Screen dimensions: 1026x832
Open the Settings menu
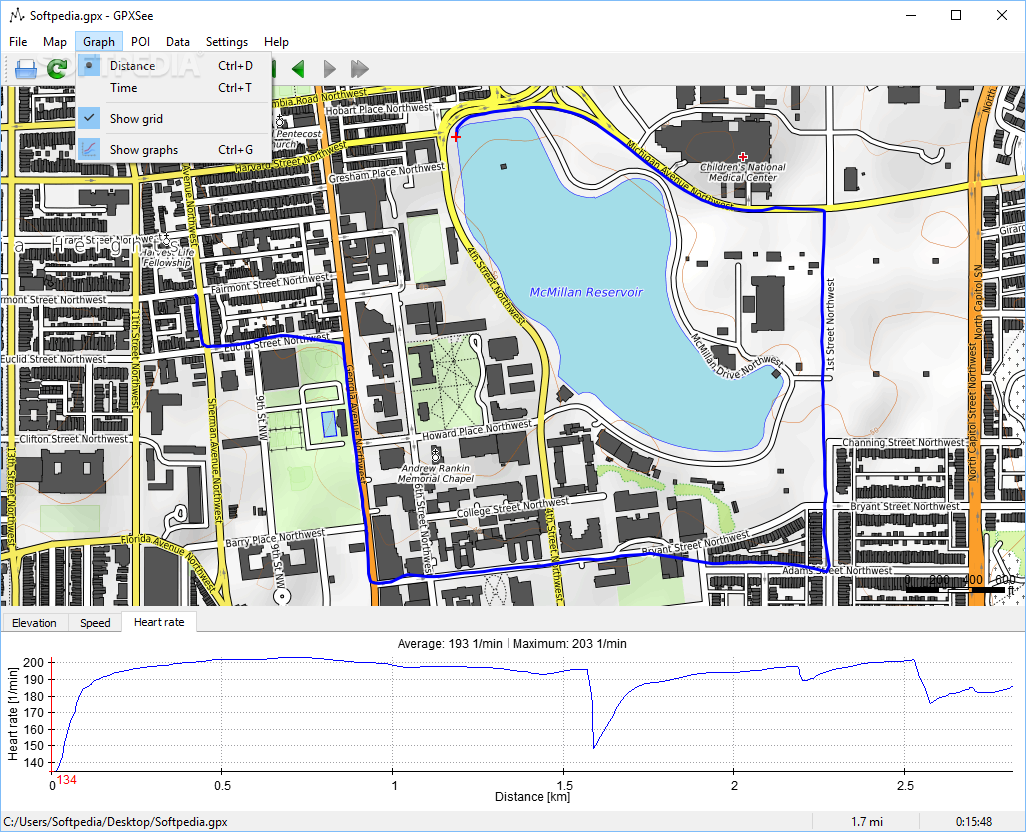pyautogui.click(x=227, y=42)
